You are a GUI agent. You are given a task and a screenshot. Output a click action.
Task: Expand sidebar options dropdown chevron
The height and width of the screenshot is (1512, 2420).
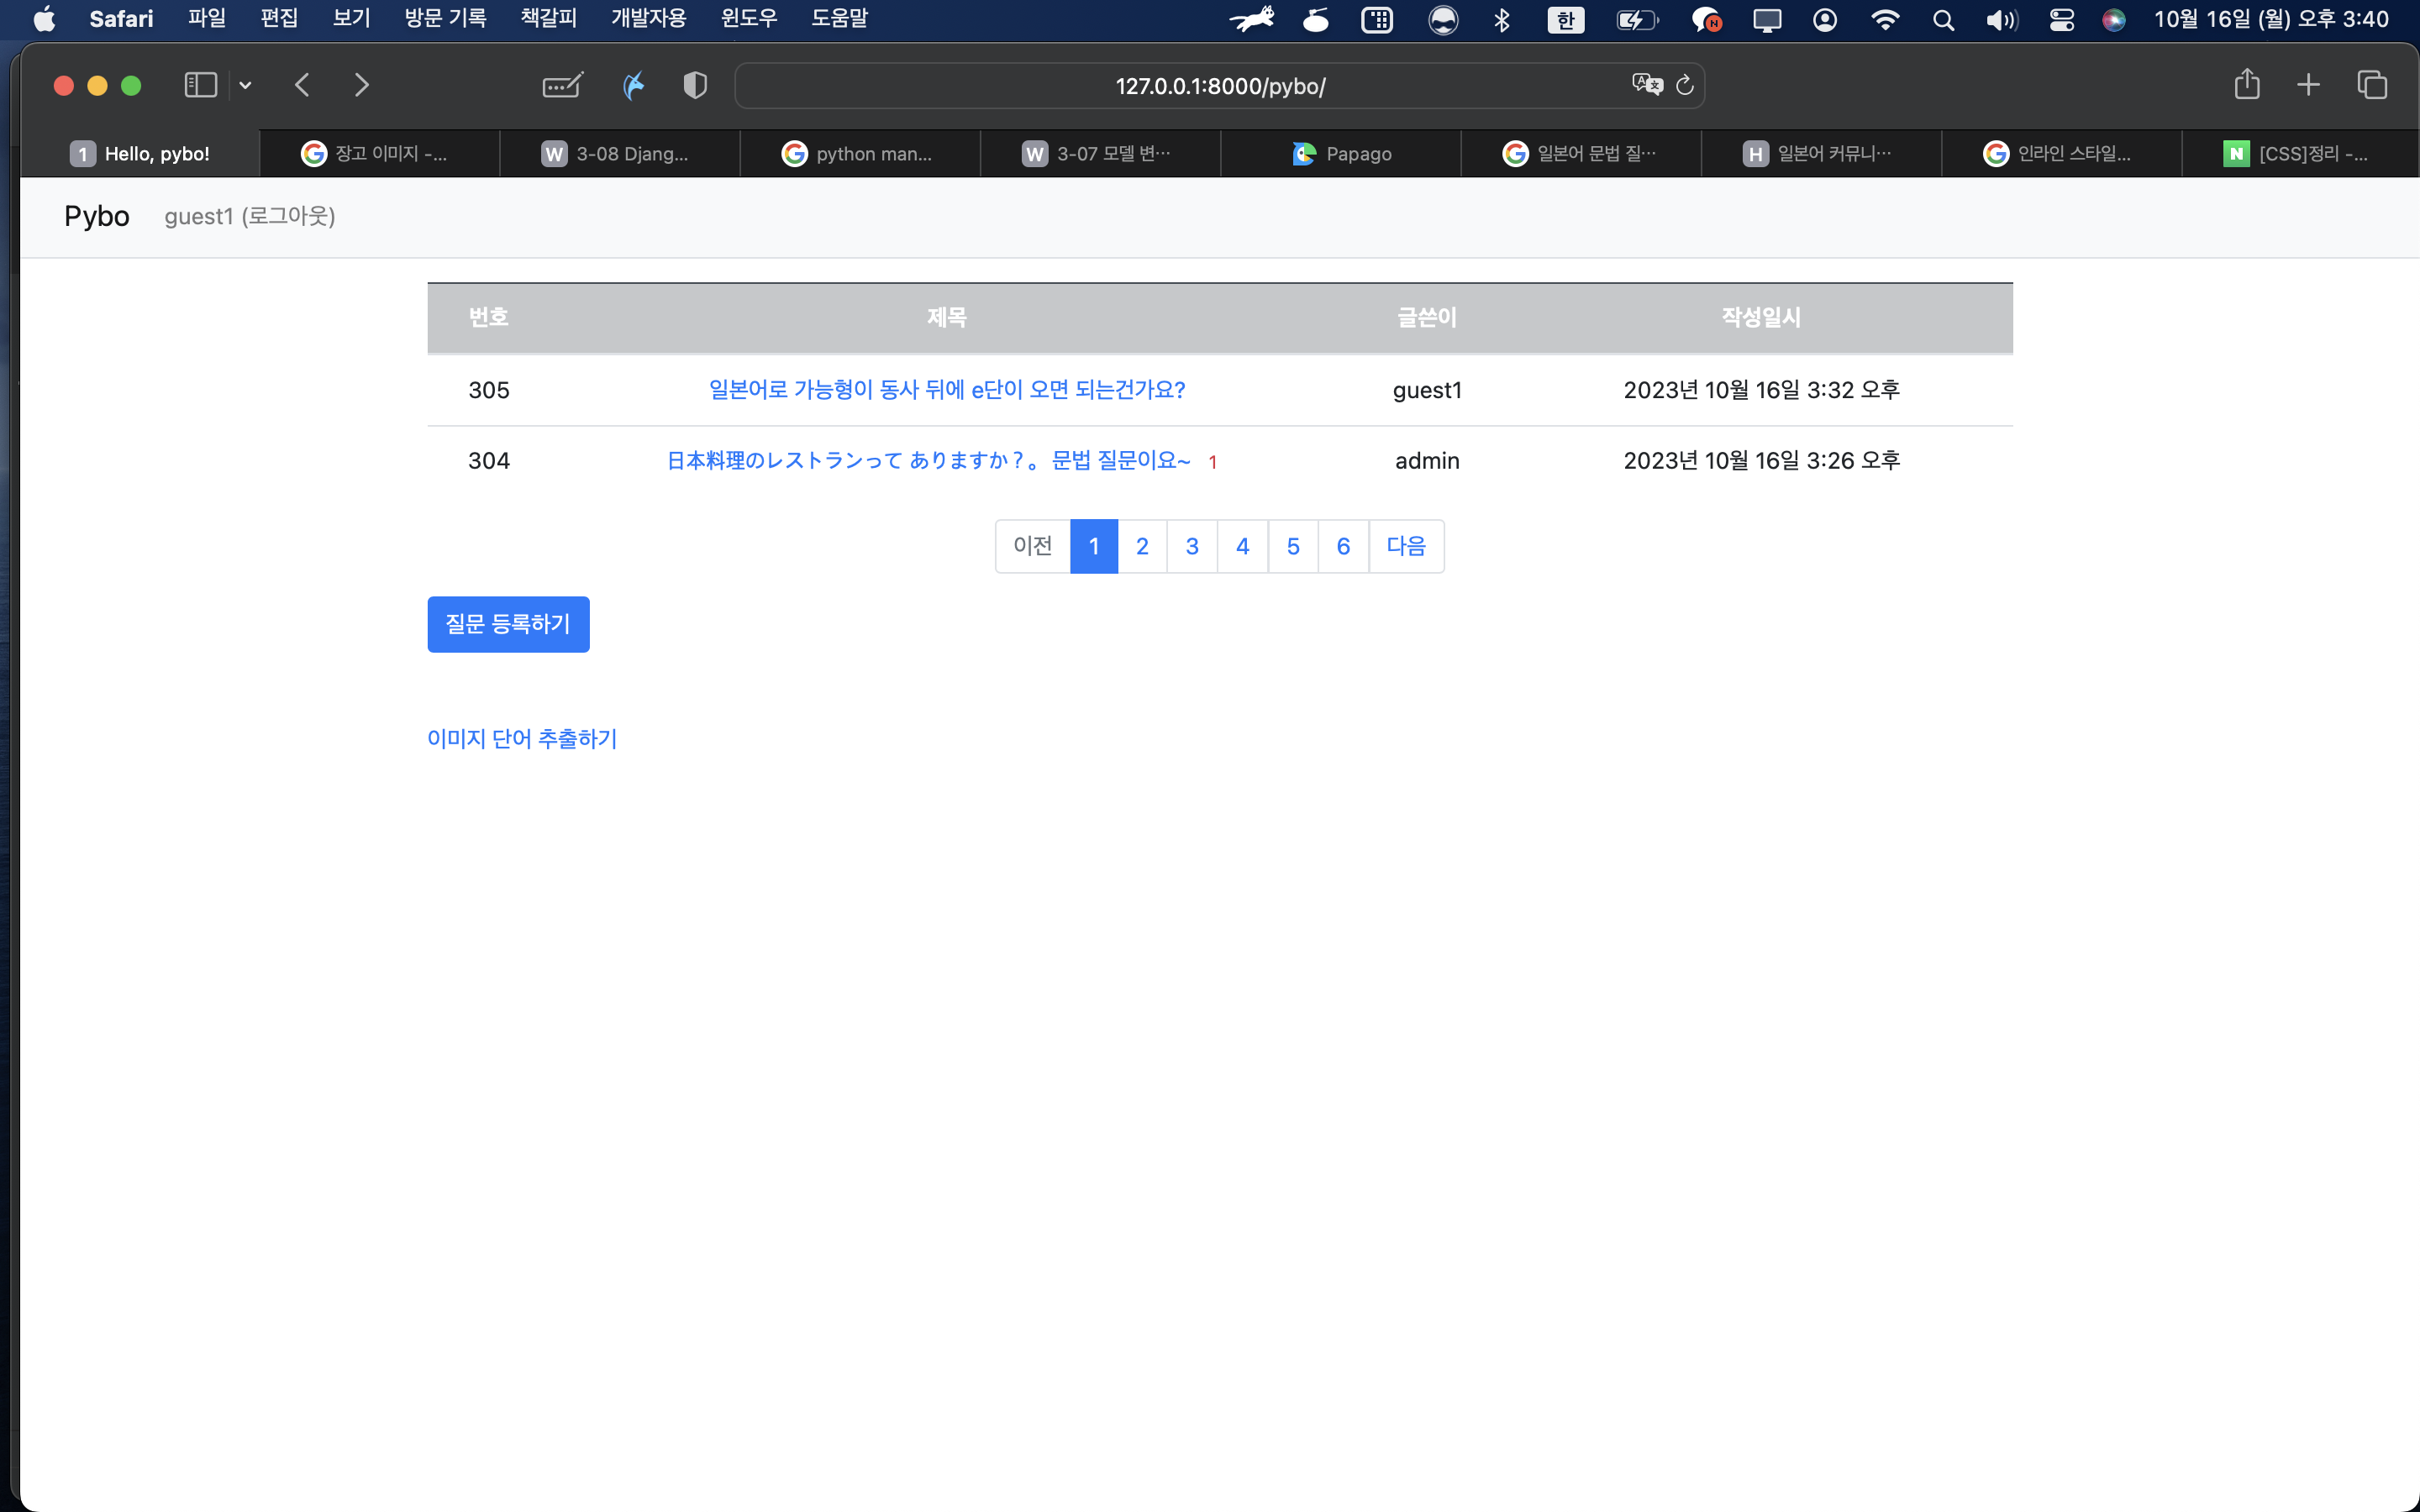[245, 85]
